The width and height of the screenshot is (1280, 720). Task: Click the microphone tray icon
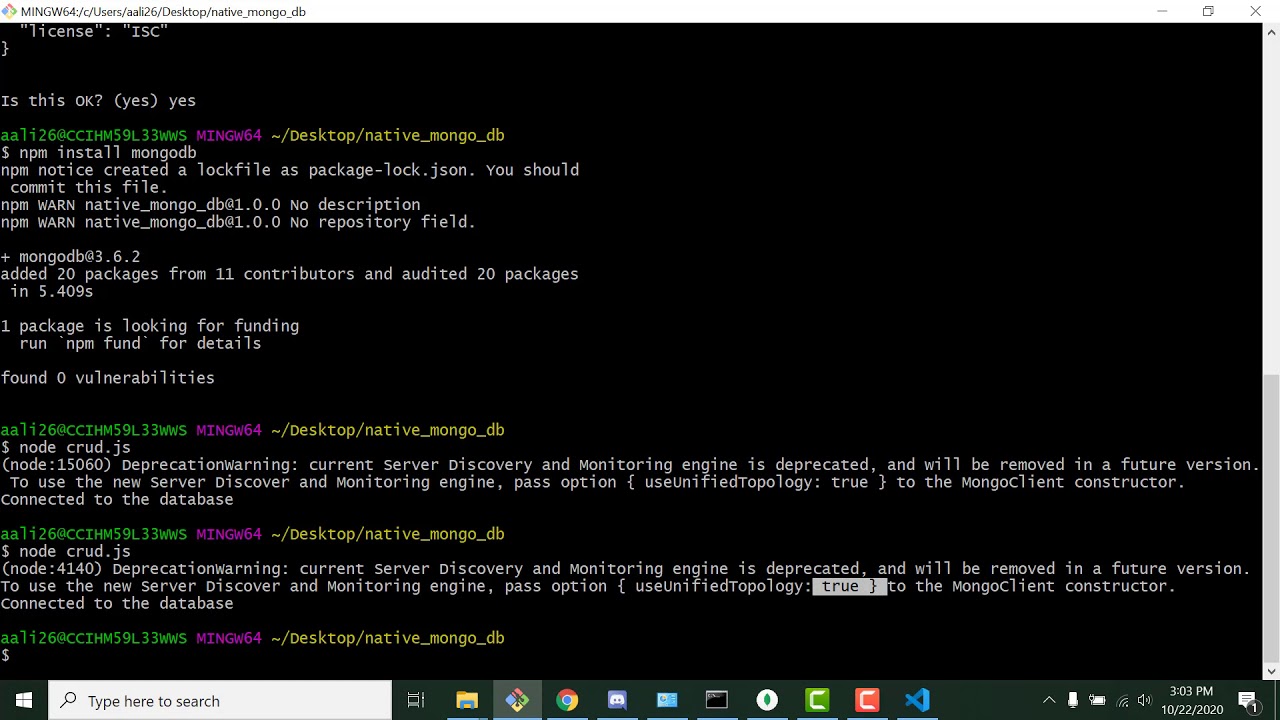(x=1073, y=700)
